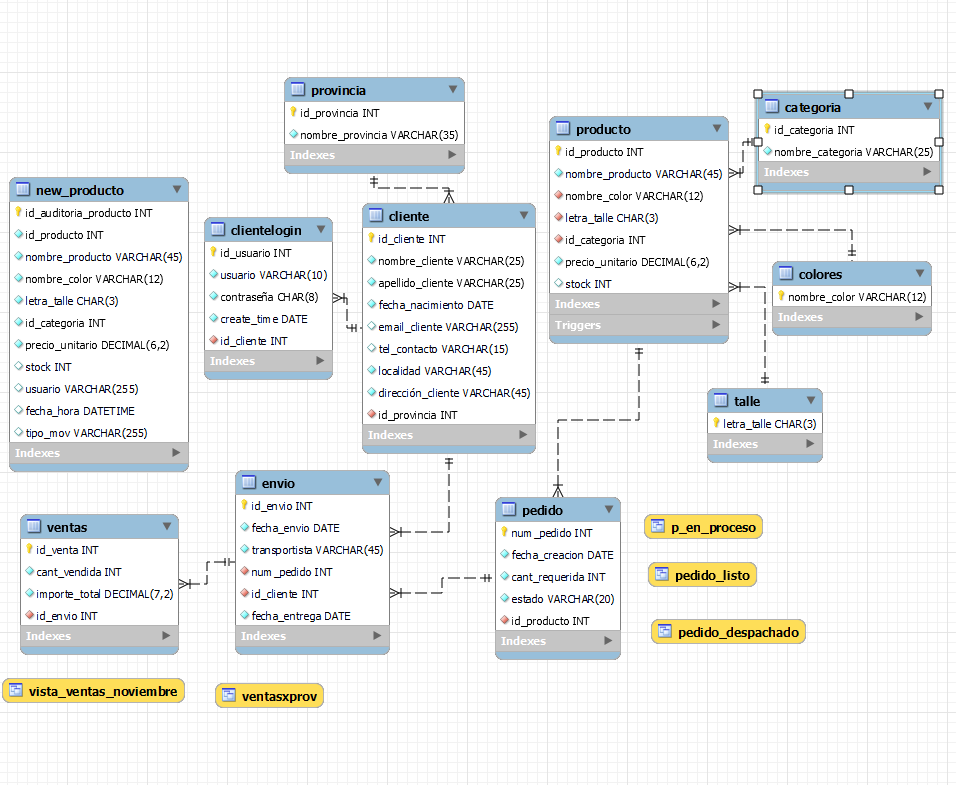Screen dimensions: 956x785
Task: Click the producto table icon
Action: [x=563, y=129]
